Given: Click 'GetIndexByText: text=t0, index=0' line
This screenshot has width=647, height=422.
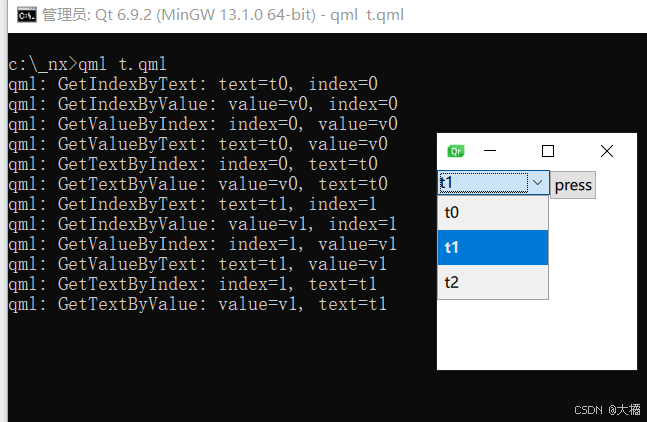Looking at the screenshot, I should [x=193, y=84].
